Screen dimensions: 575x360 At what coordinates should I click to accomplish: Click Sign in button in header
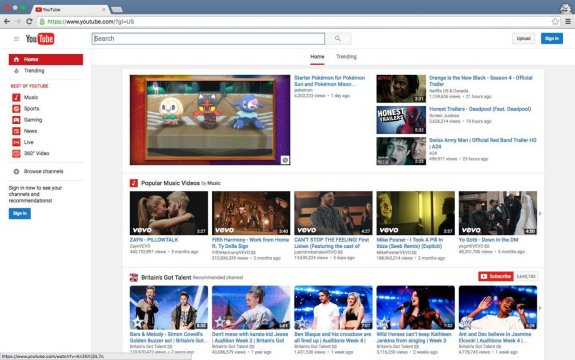pyautogui.click(x=552, y=38)
